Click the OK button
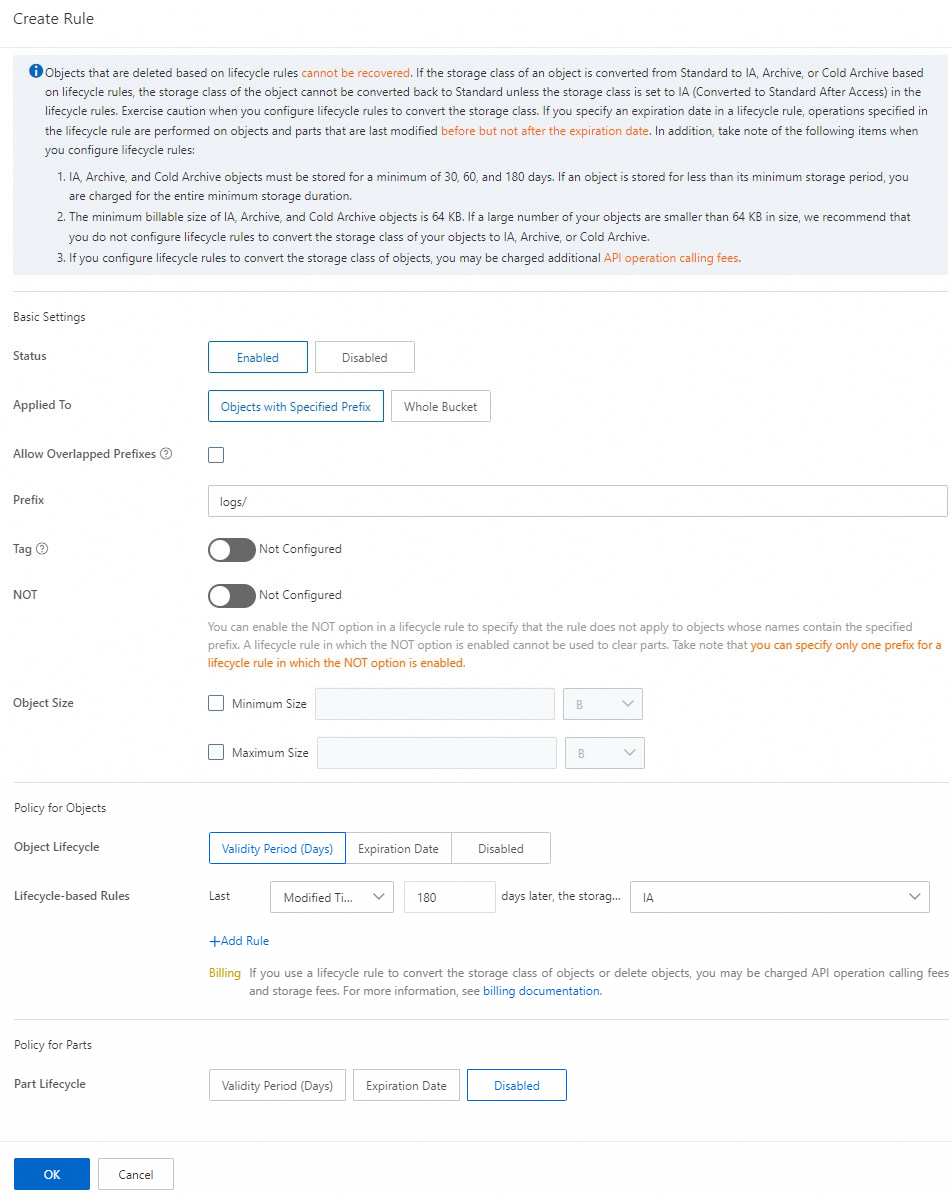The image size is (952, 1196). click(x=52, y=1174)
